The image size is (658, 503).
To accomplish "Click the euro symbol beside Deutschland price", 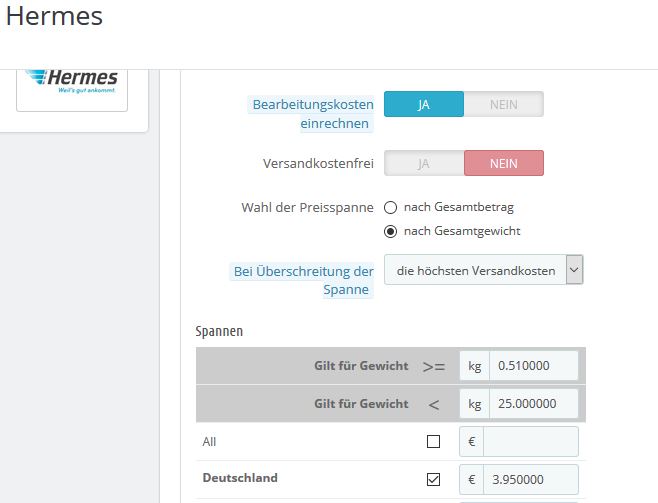I will 471,479.
